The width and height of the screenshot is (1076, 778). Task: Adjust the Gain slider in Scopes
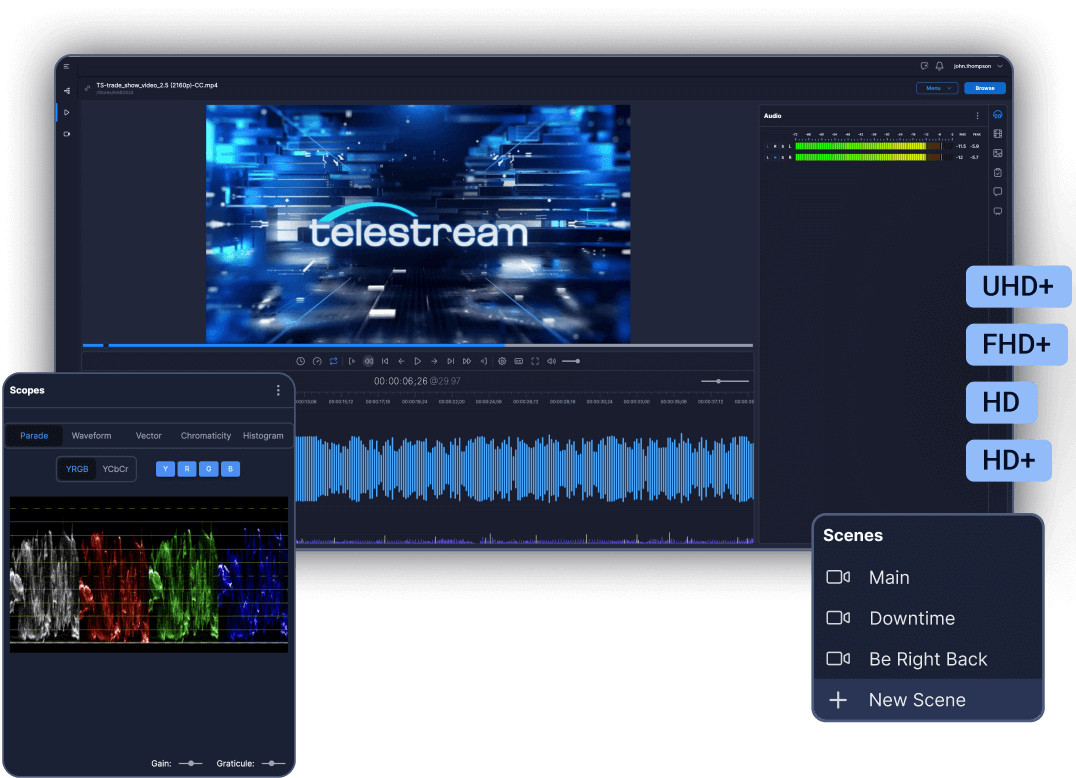(x=190, y=763)
